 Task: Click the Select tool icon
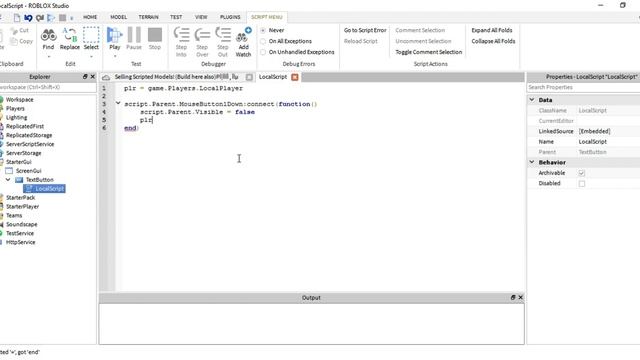click(91, 35)
